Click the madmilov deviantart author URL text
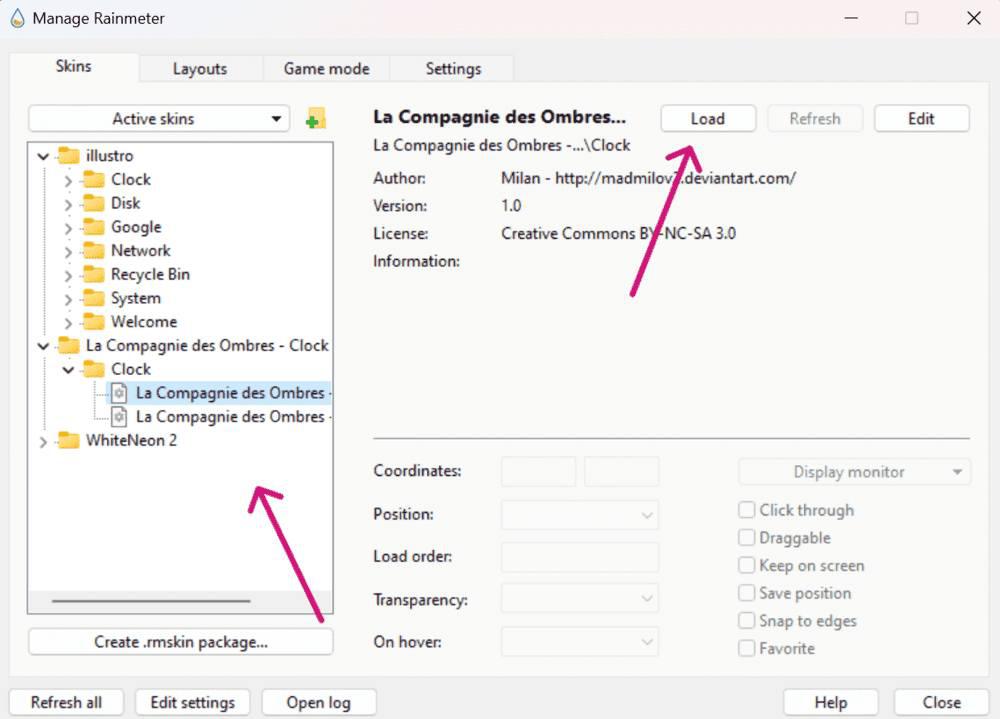This screenshot has width=1000, height=719. [675, 178]
